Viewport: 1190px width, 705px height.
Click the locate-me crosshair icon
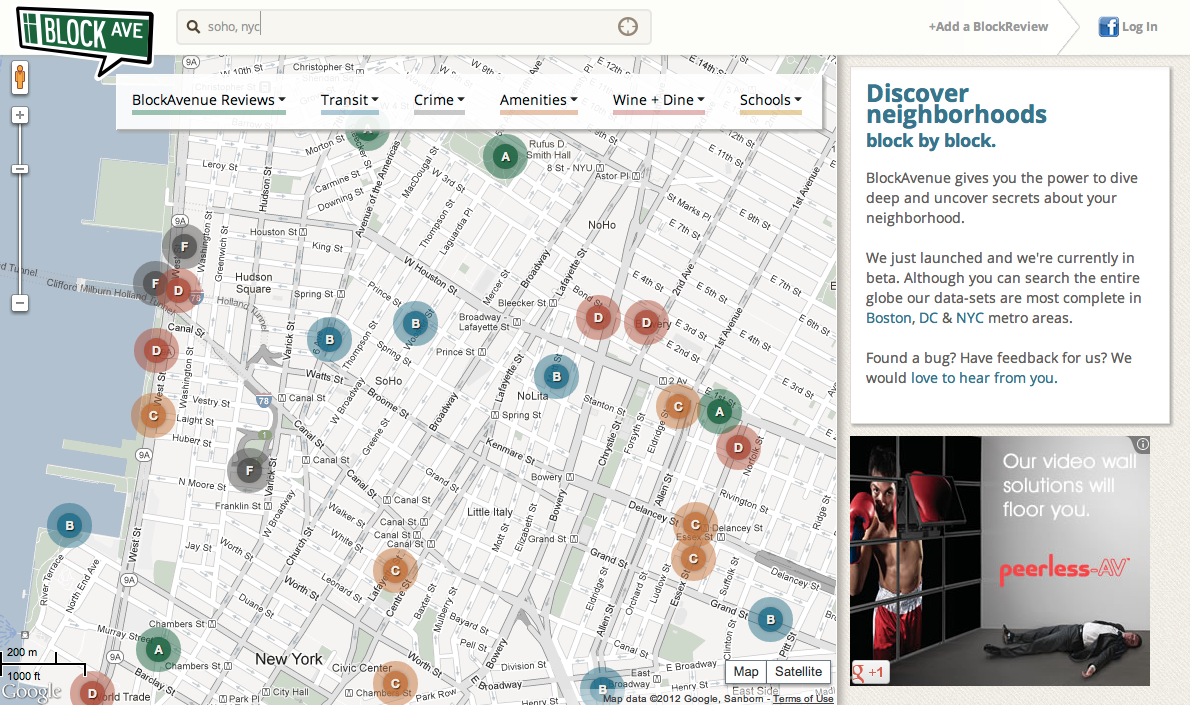coord(628,27)
